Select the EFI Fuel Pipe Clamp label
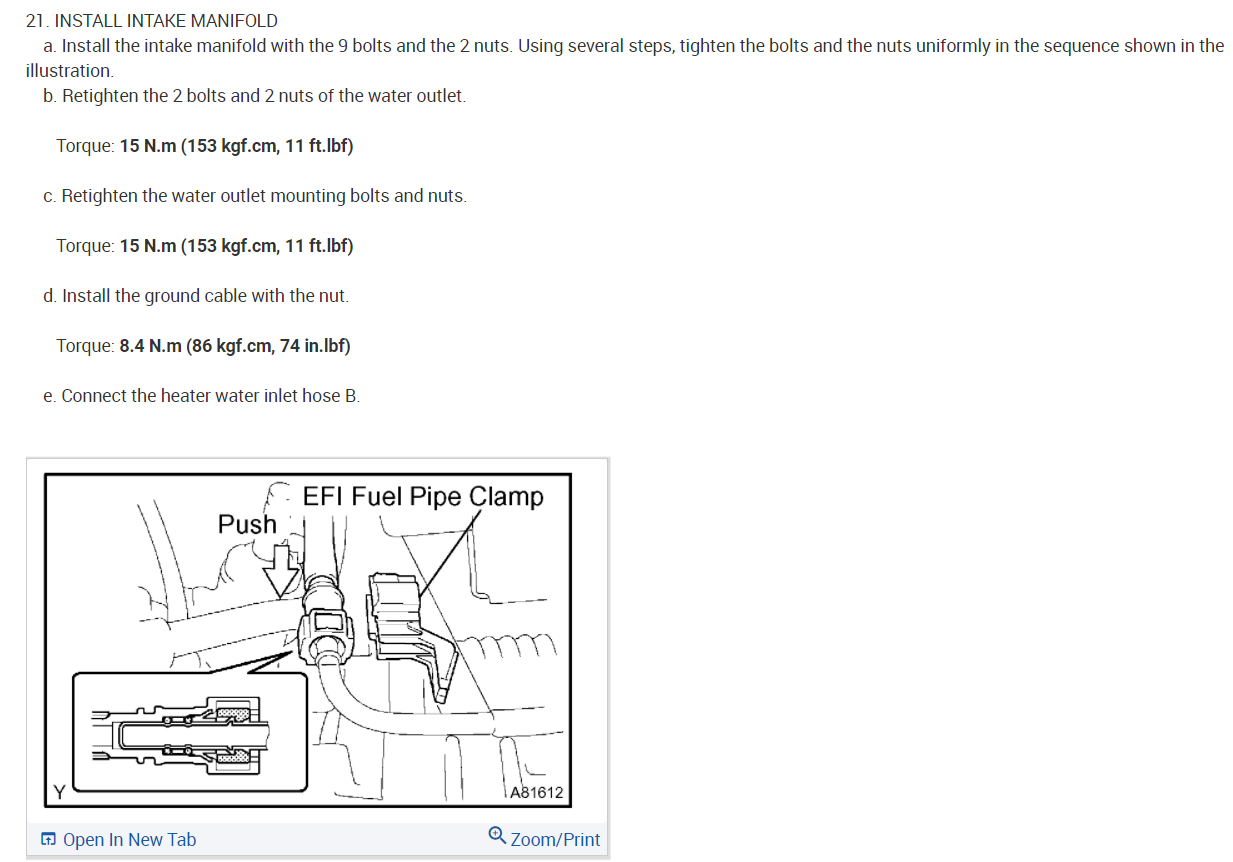 click(423, 497)
